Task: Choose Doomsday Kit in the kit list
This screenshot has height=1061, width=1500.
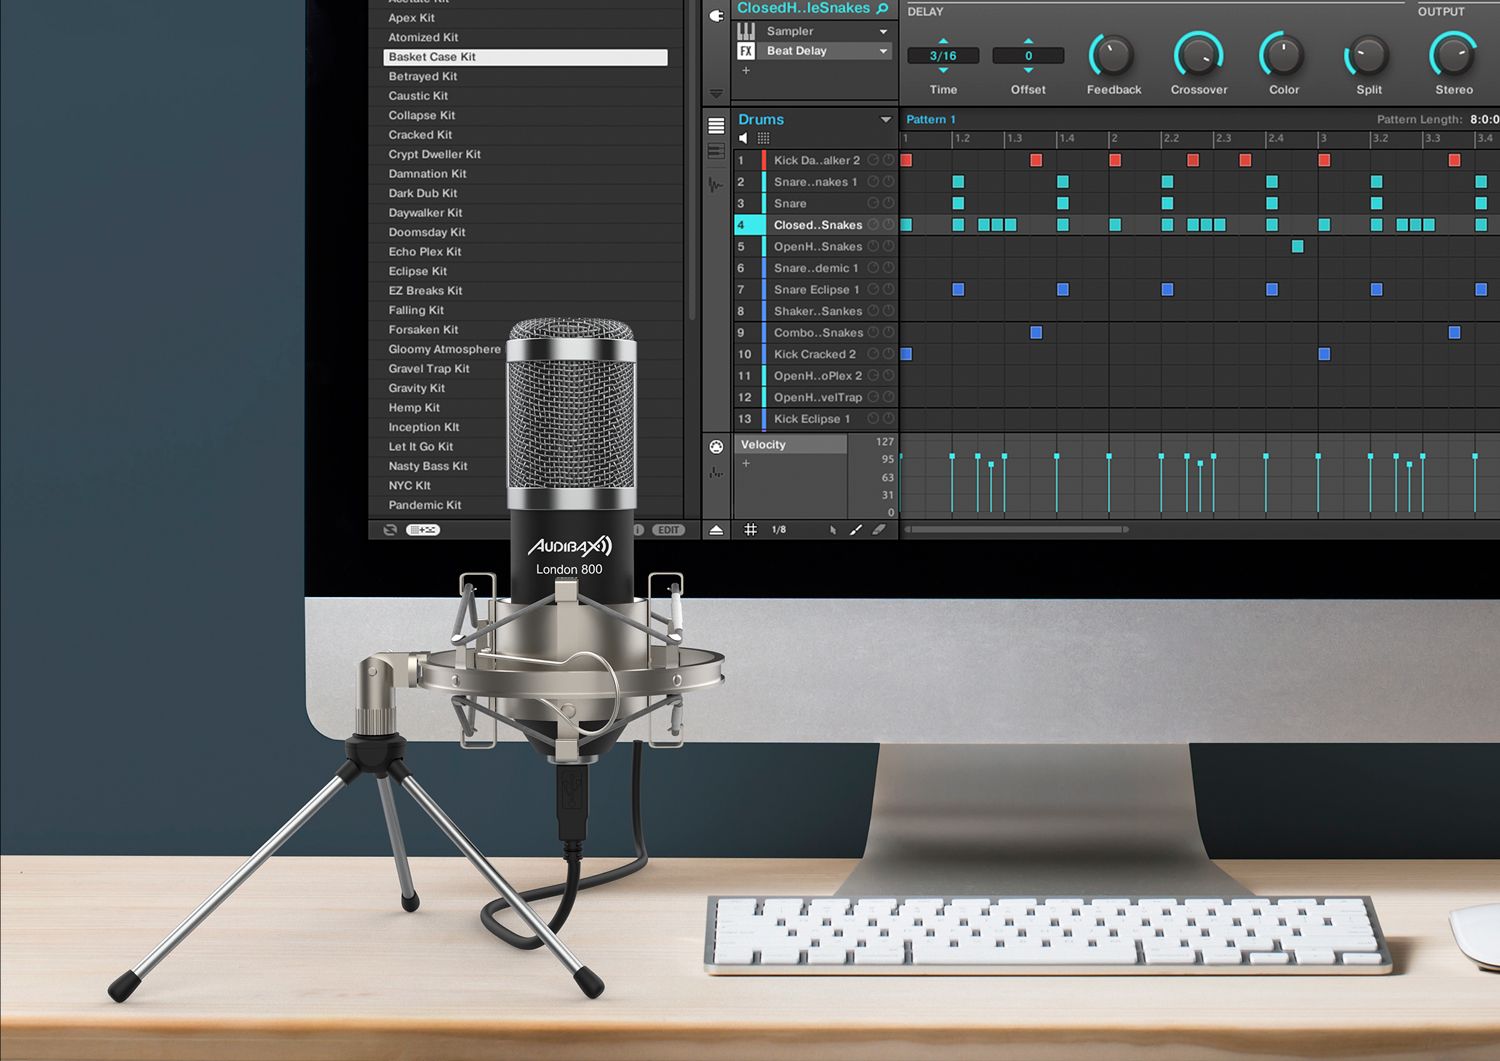Action: click(427, 232)
